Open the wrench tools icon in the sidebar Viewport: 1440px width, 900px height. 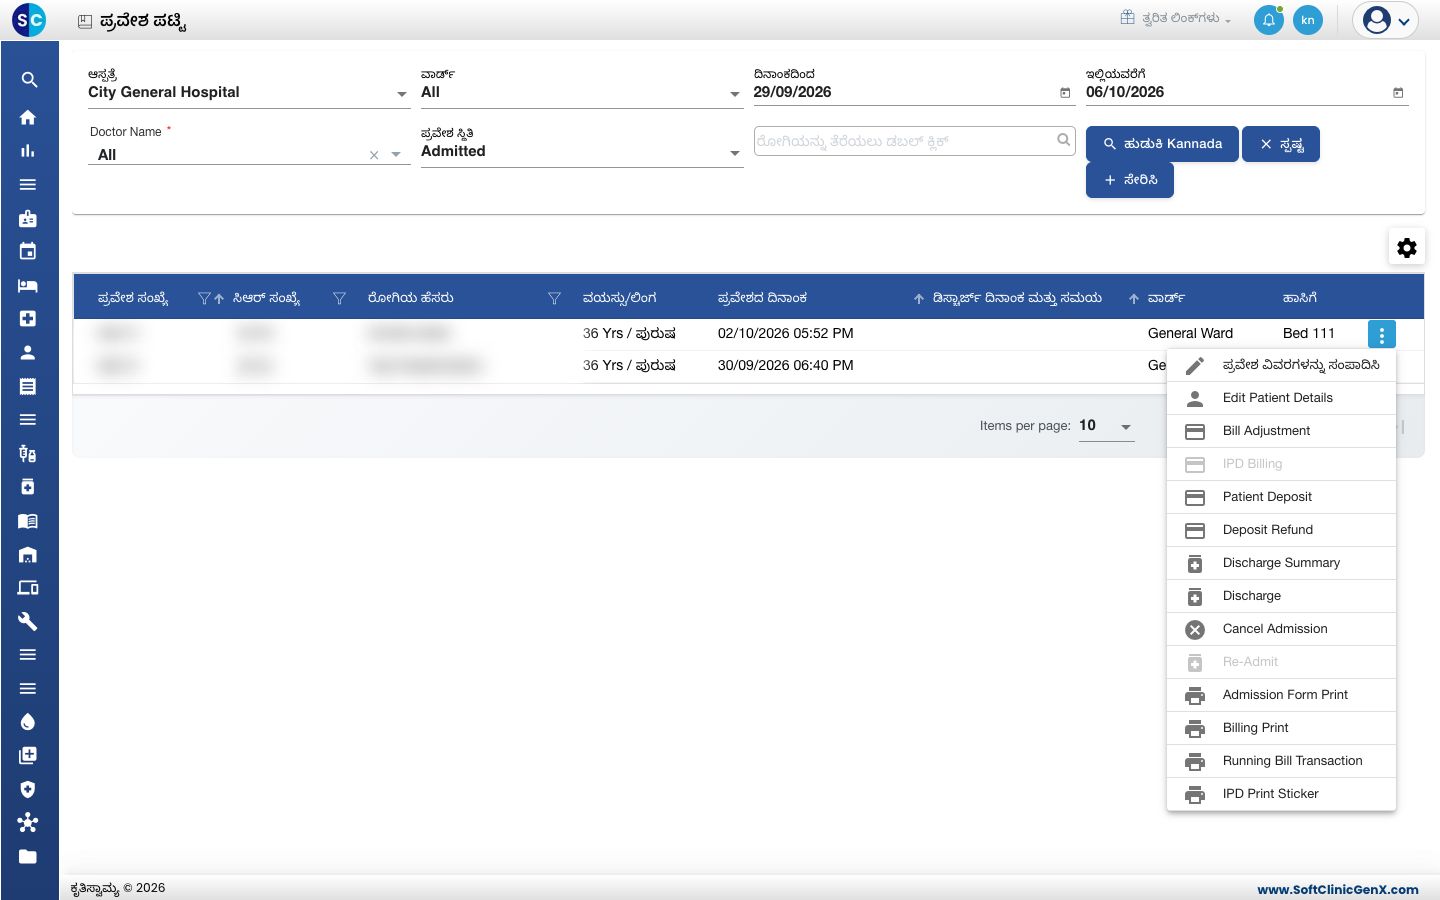pyautogui.click(x=28, y=621)
